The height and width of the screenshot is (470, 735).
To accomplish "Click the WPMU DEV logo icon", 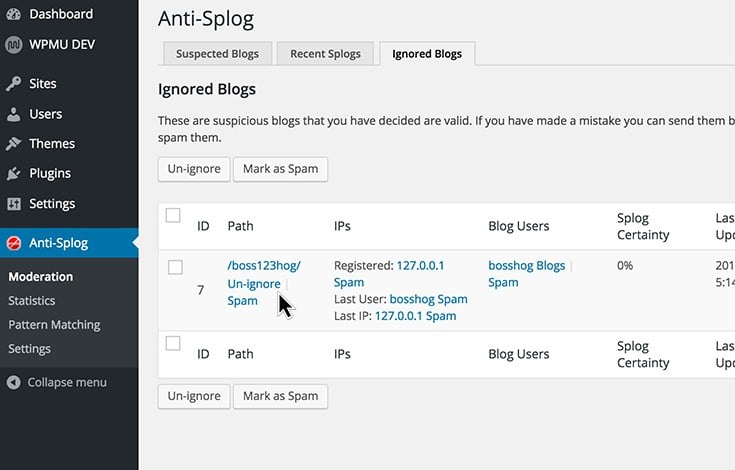I will coord(14,45).
